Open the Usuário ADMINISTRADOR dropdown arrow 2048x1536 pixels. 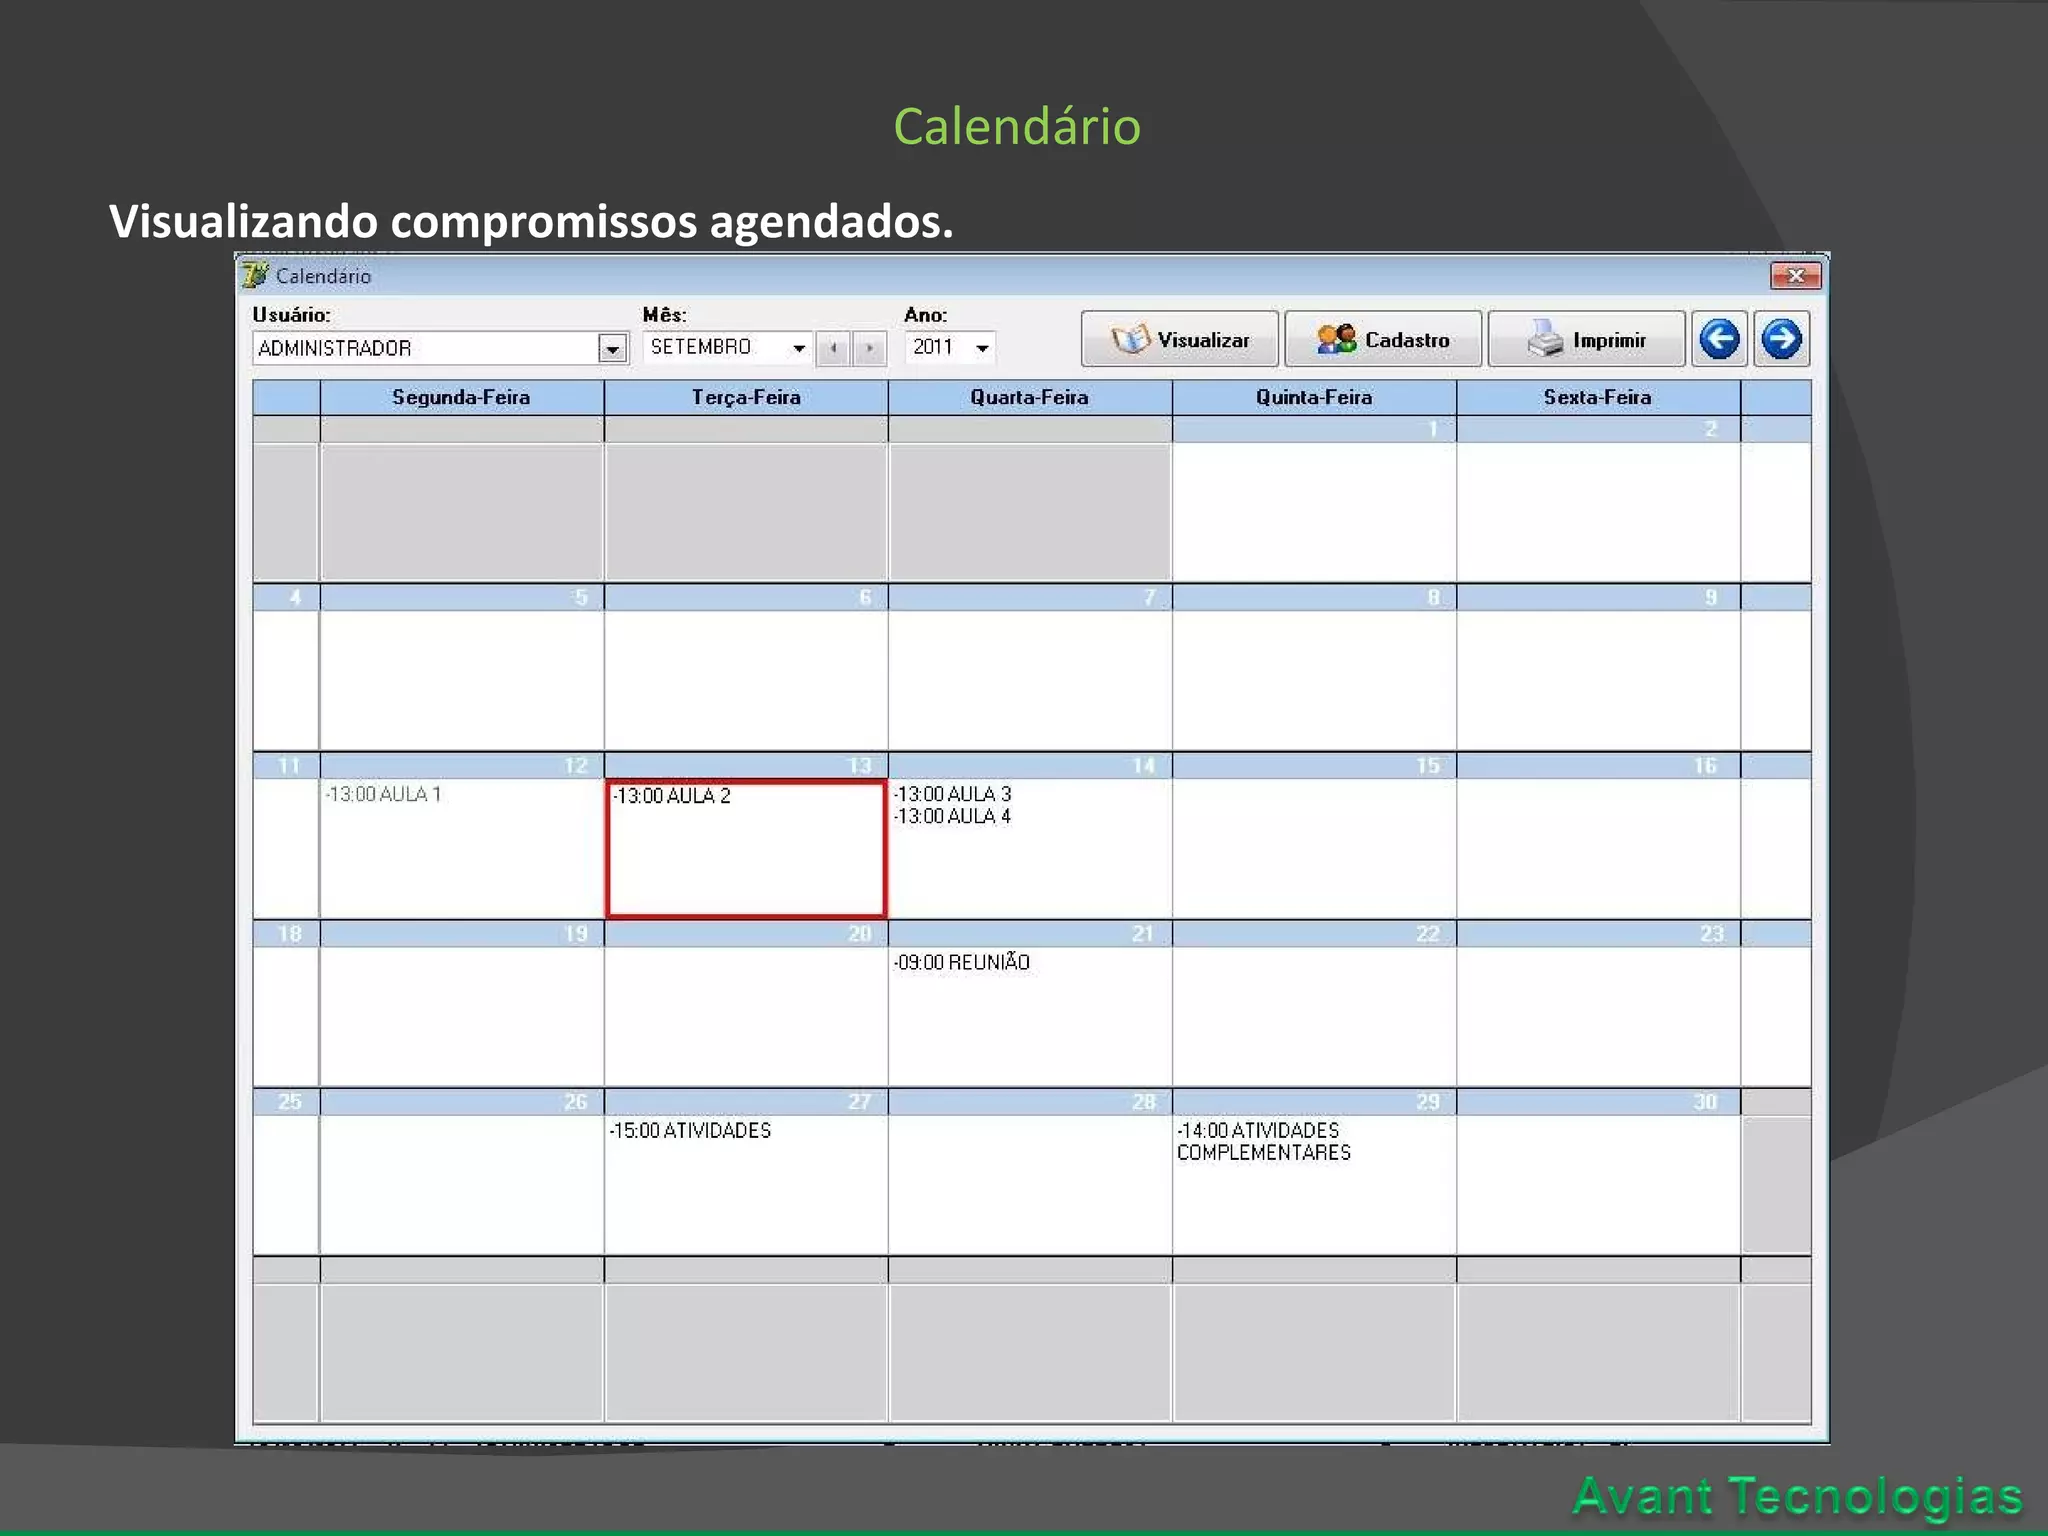[x=613, y=348]
